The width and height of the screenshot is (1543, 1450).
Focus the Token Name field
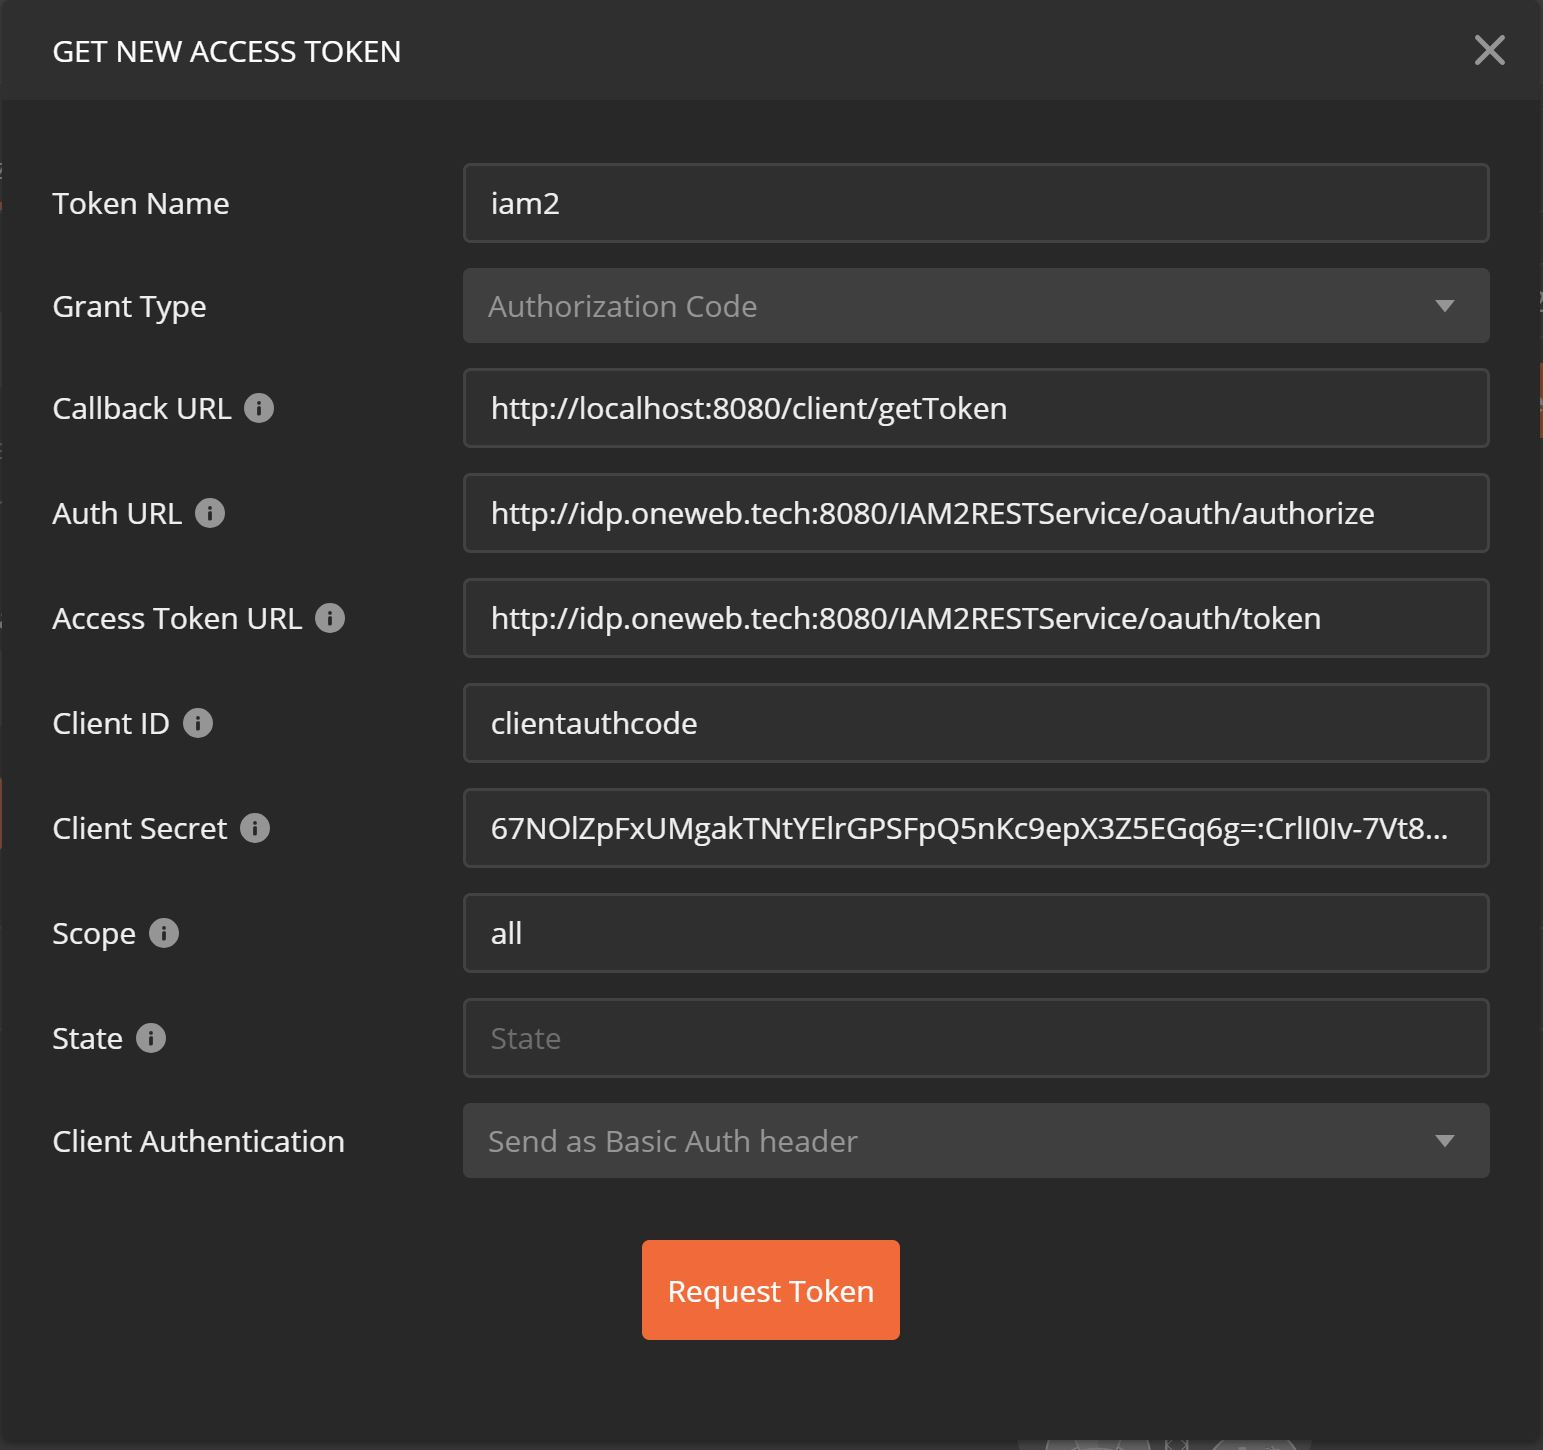coord(976,203)
